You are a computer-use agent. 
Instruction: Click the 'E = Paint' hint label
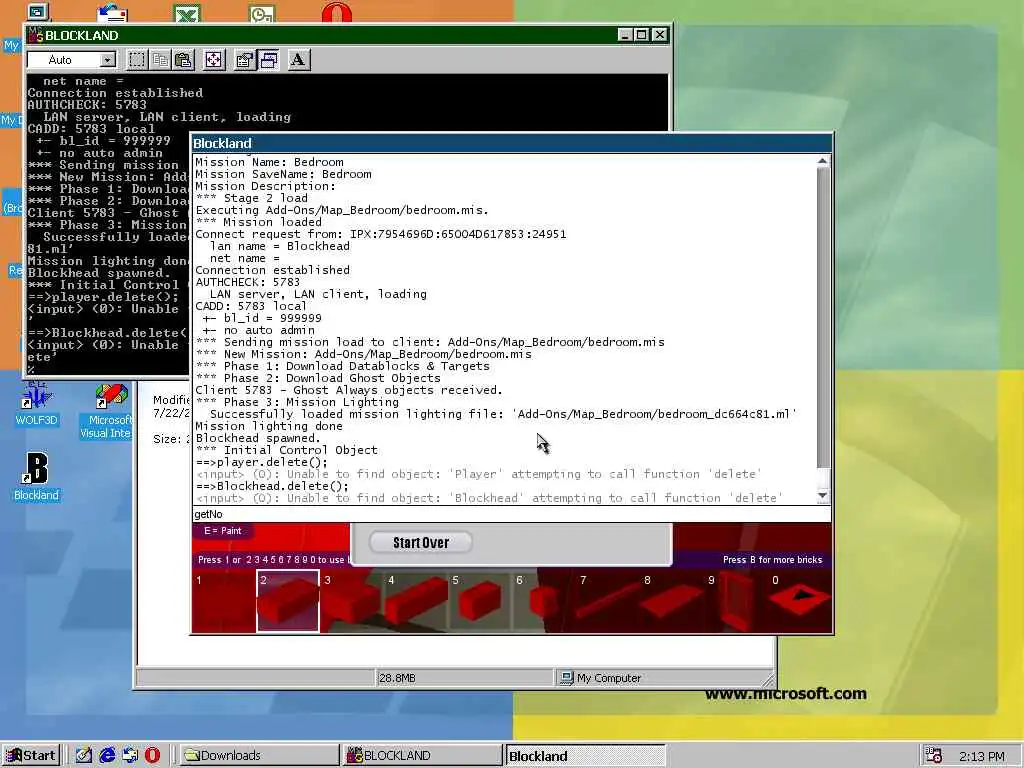coord(223,530)
